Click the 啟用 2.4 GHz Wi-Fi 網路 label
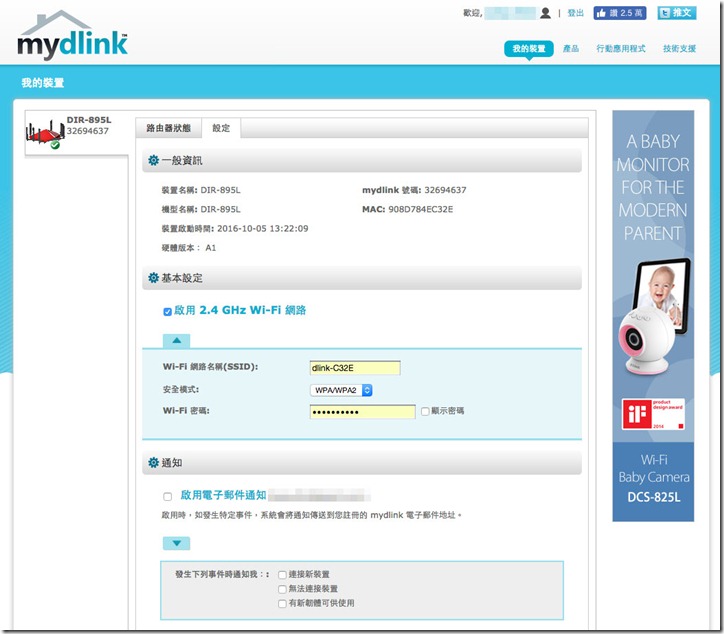Image resolution: width=724 pixels, height=634 pixels. (240, 310)
